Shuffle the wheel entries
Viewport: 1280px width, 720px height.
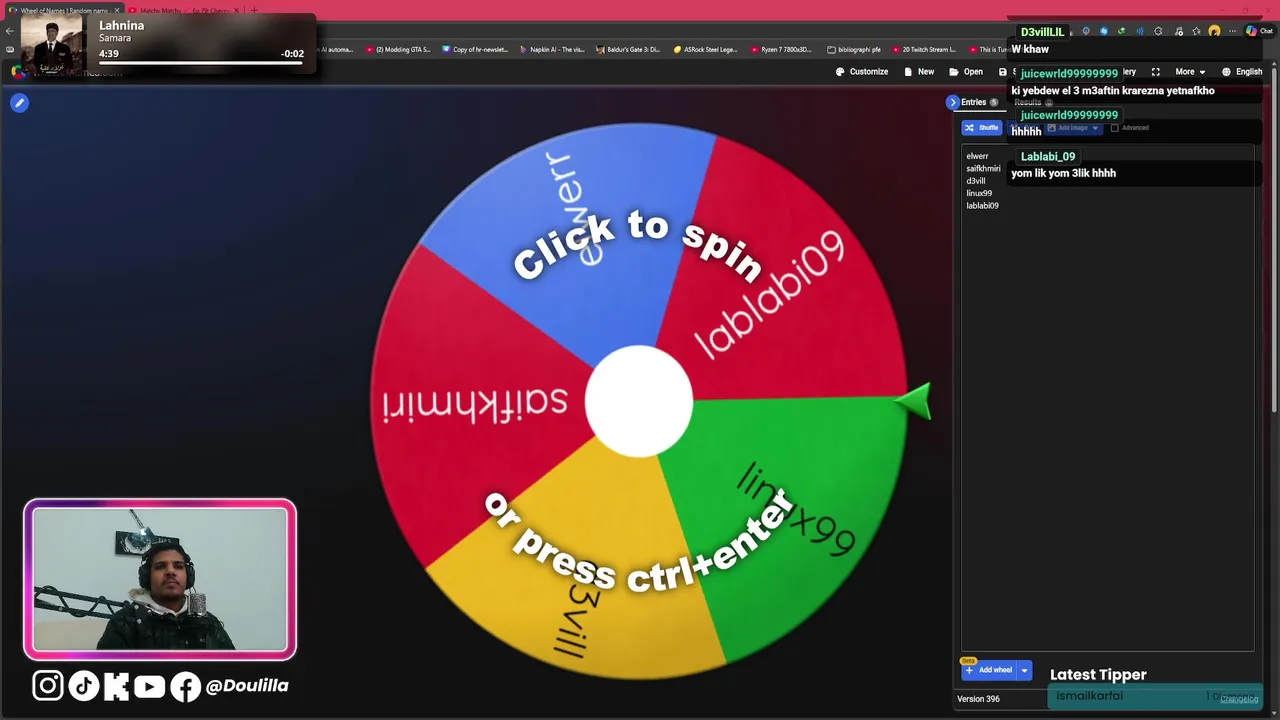click(x=982, y=128)
